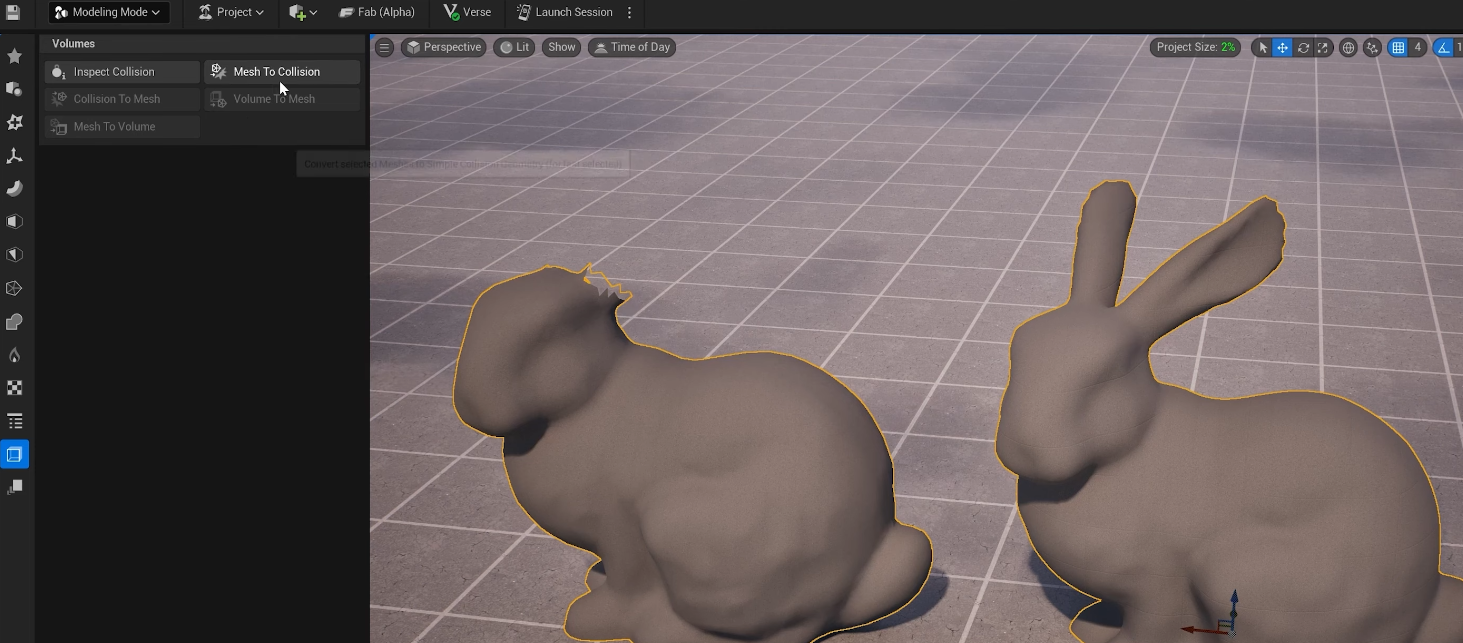Viewport: 1463px width, 643px height.
Task: Open the Launch Session three-dot options
Action: (x=629, y=13)
